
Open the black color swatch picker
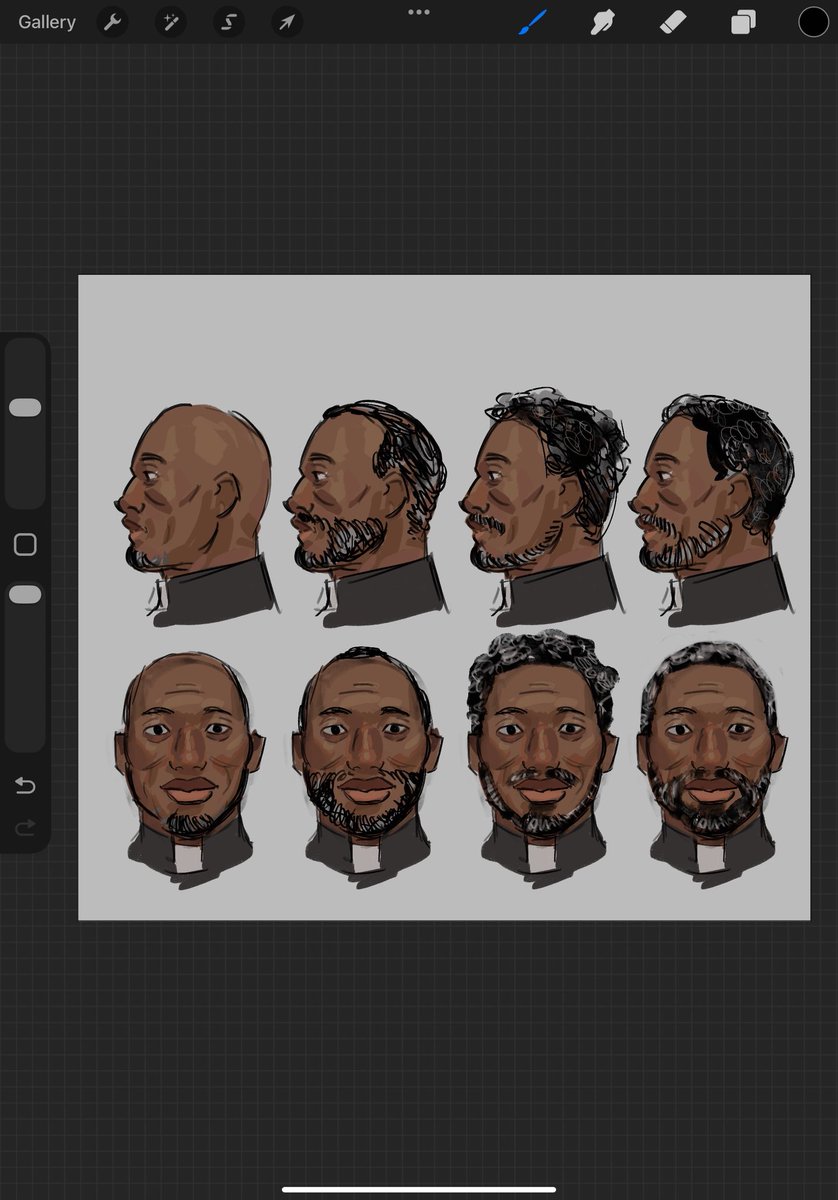point(813,22)
